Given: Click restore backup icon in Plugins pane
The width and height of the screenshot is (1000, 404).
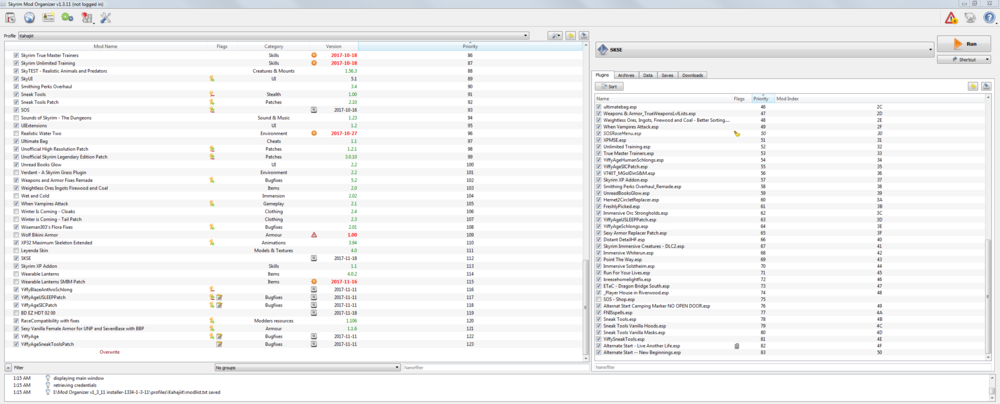Looking at the screenshot, I should click(973, 86).
